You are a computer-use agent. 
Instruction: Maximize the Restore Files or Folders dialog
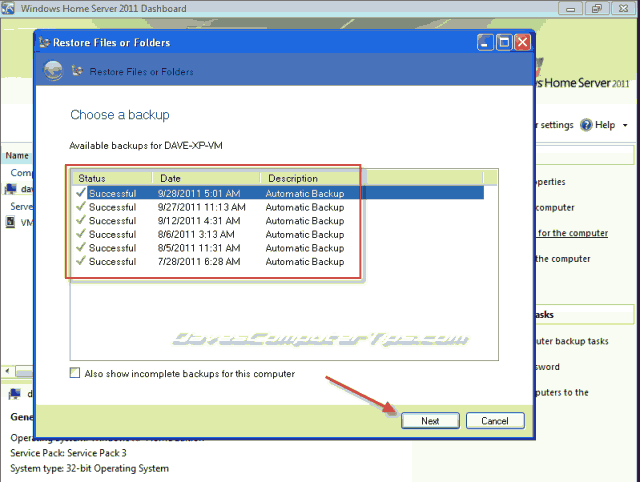pyautogui.click(x=504, y=42)
